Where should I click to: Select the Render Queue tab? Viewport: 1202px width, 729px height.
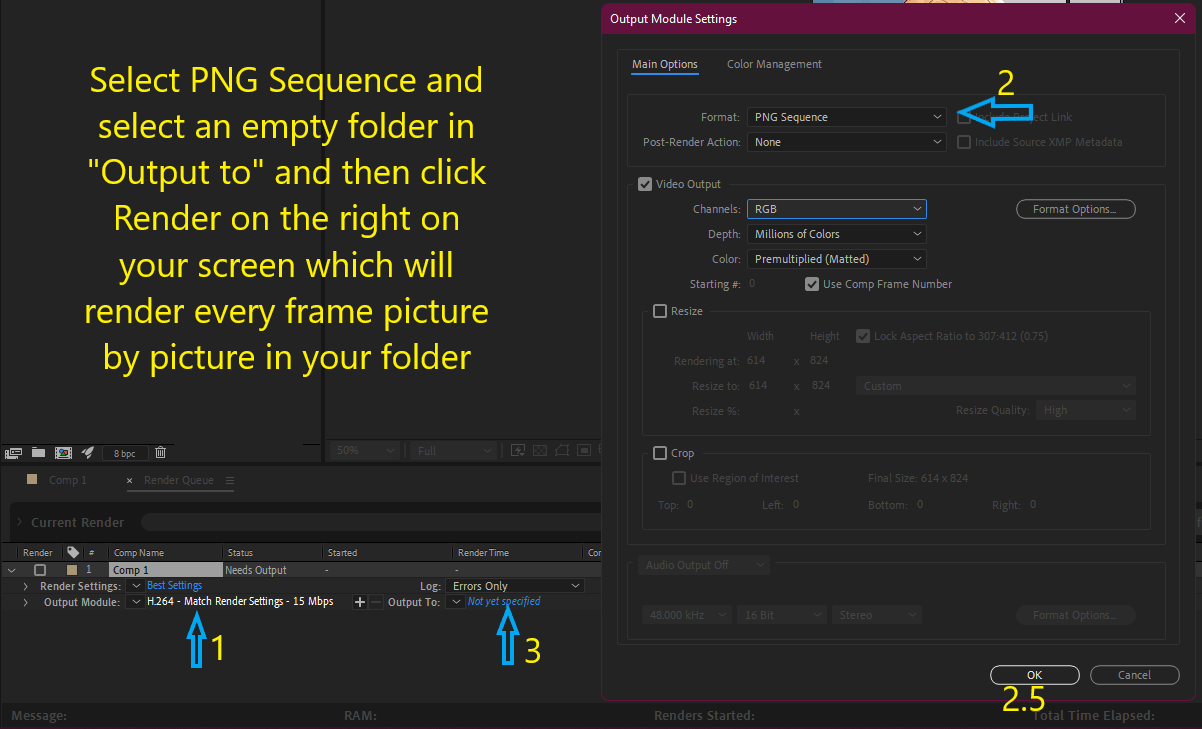(179, 480)
